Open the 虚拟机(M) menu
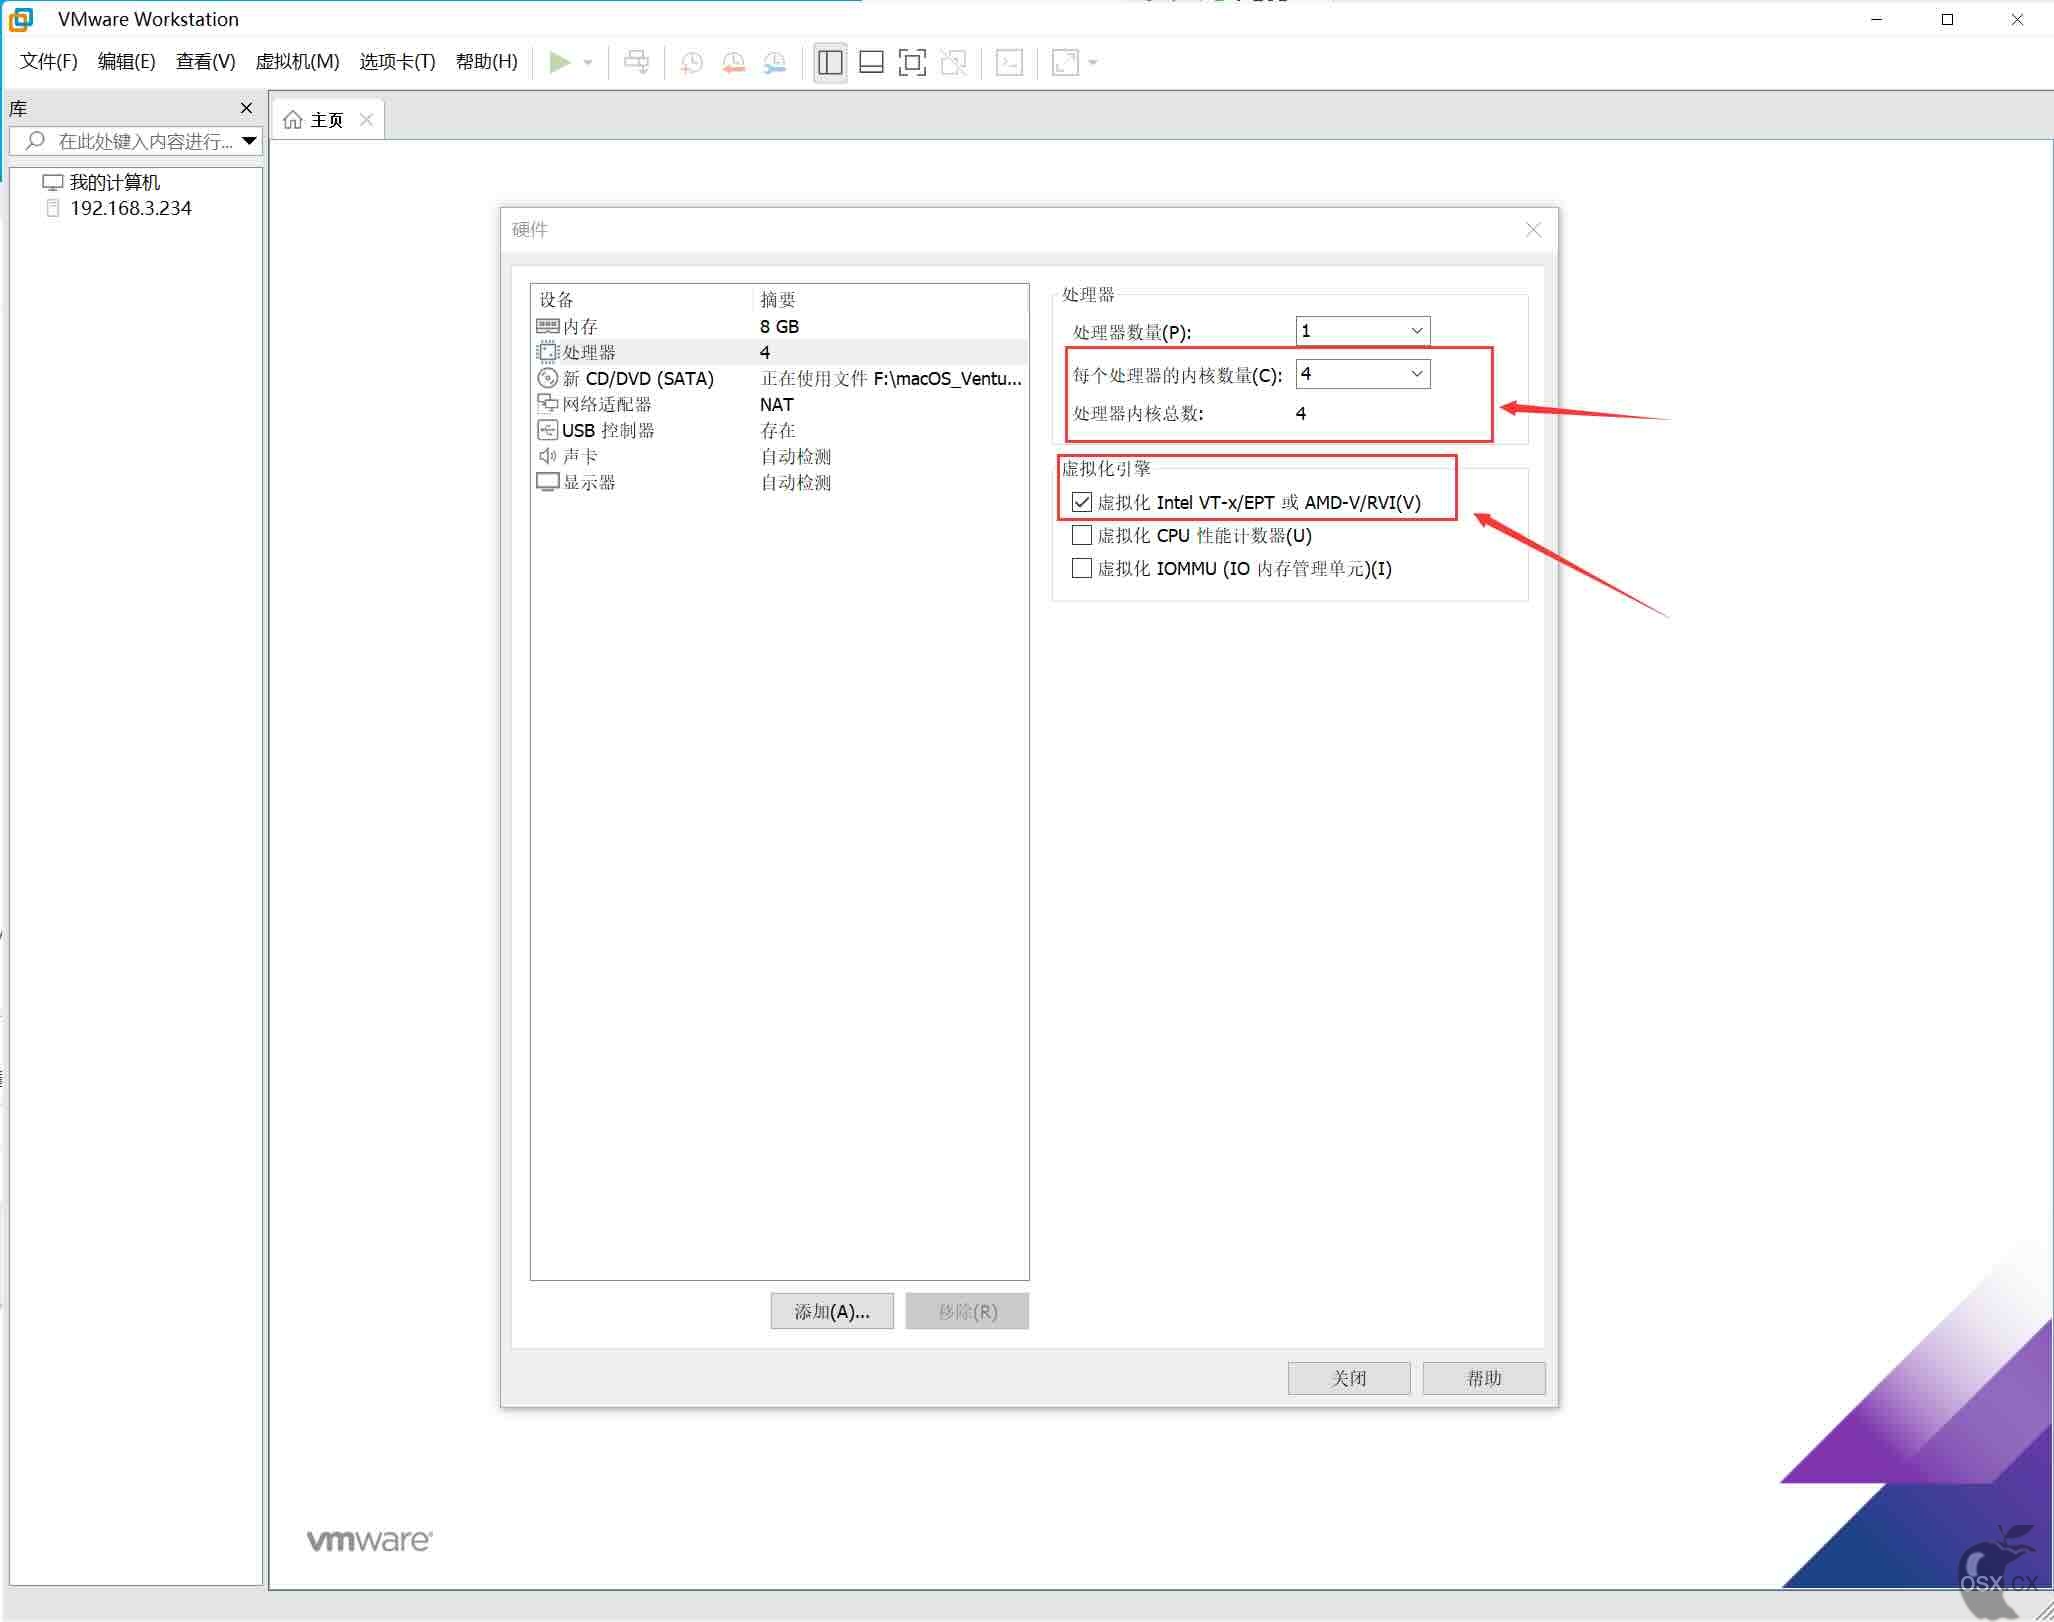2054x1622 pixels. (x=297, y=62)
